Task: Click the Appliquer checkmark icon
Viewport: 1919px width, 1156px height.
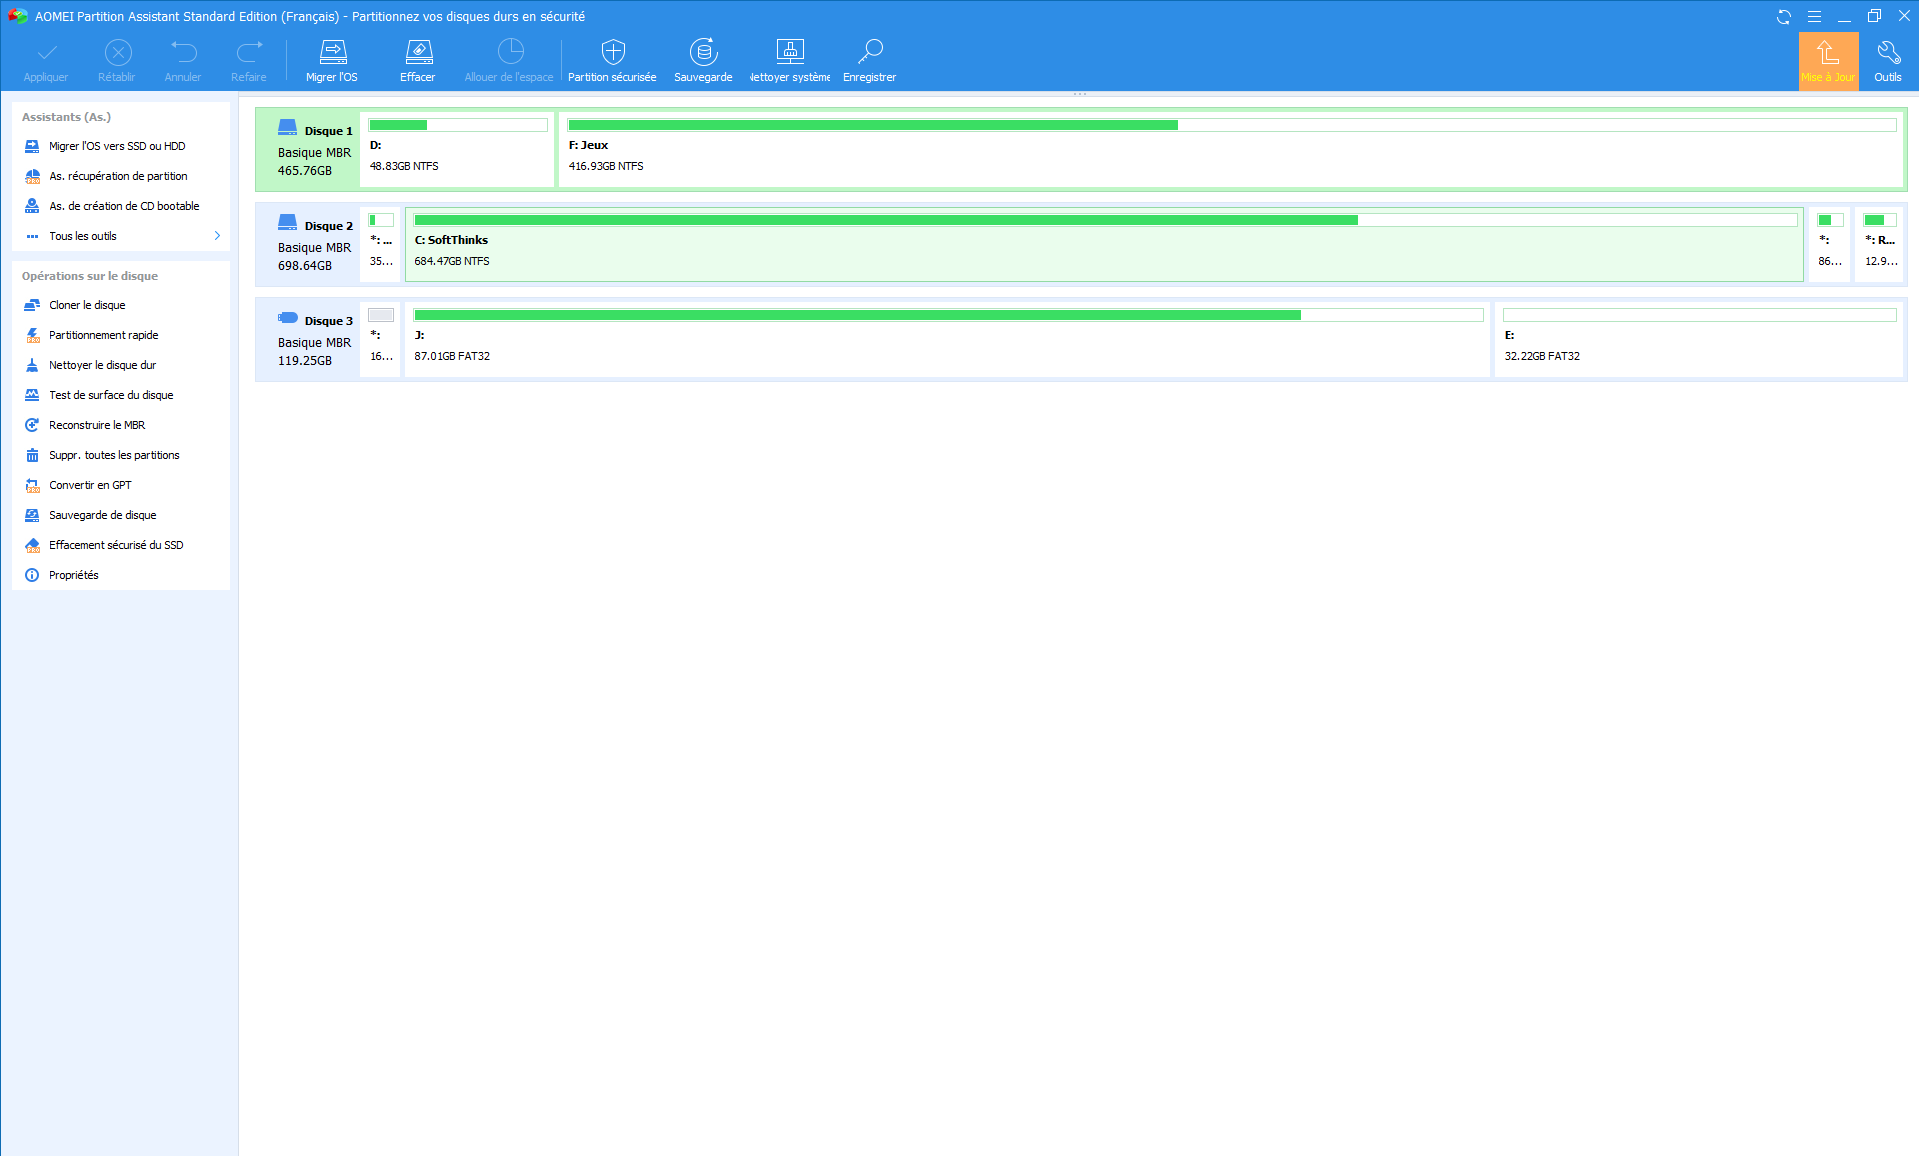Action: (x=46, y=52)
